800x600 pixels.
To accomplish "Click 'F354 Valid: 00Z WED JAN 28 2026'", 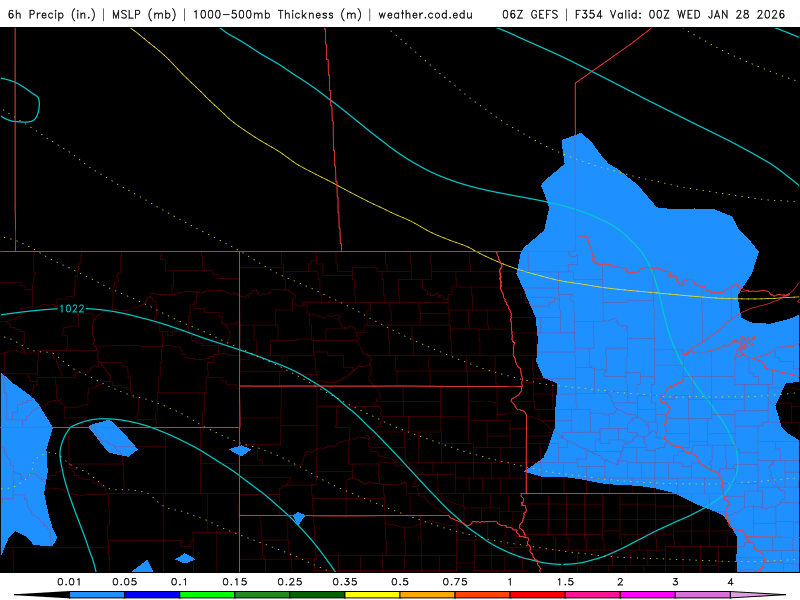I will (680, 14).
